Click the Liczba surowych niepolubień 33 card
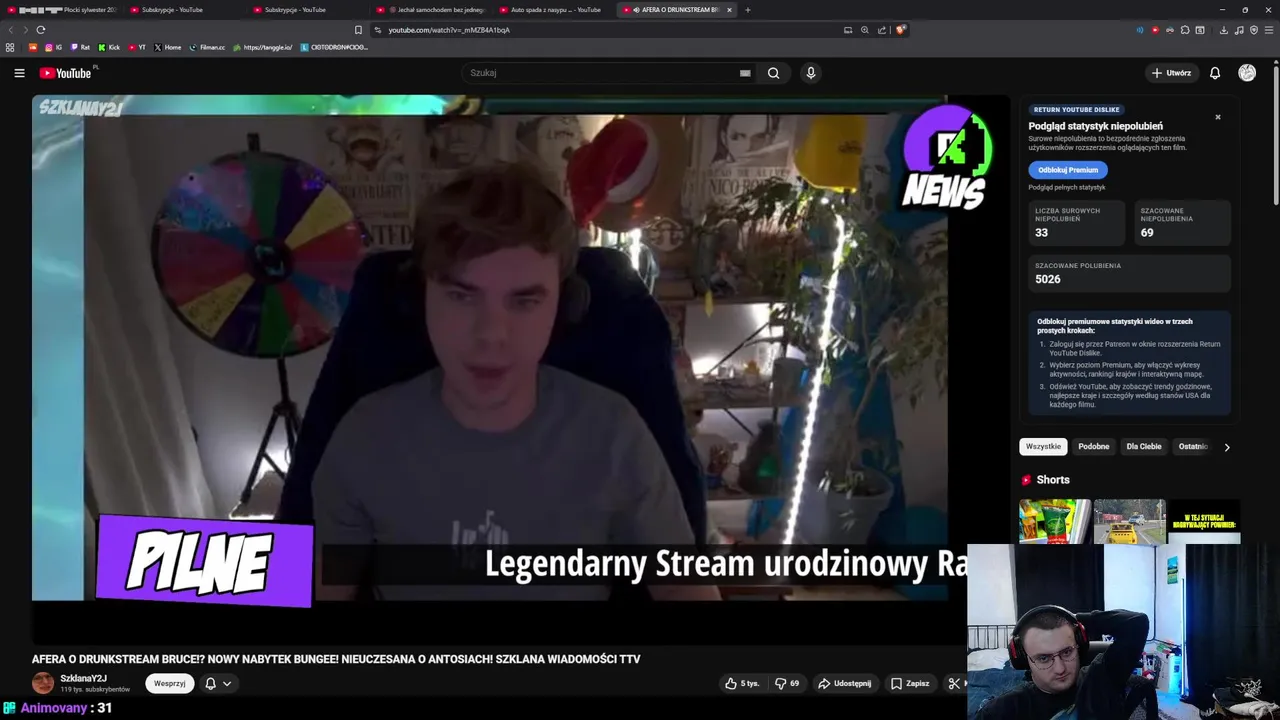This screenshot has width=1280, height=720. coord(1077,222)
